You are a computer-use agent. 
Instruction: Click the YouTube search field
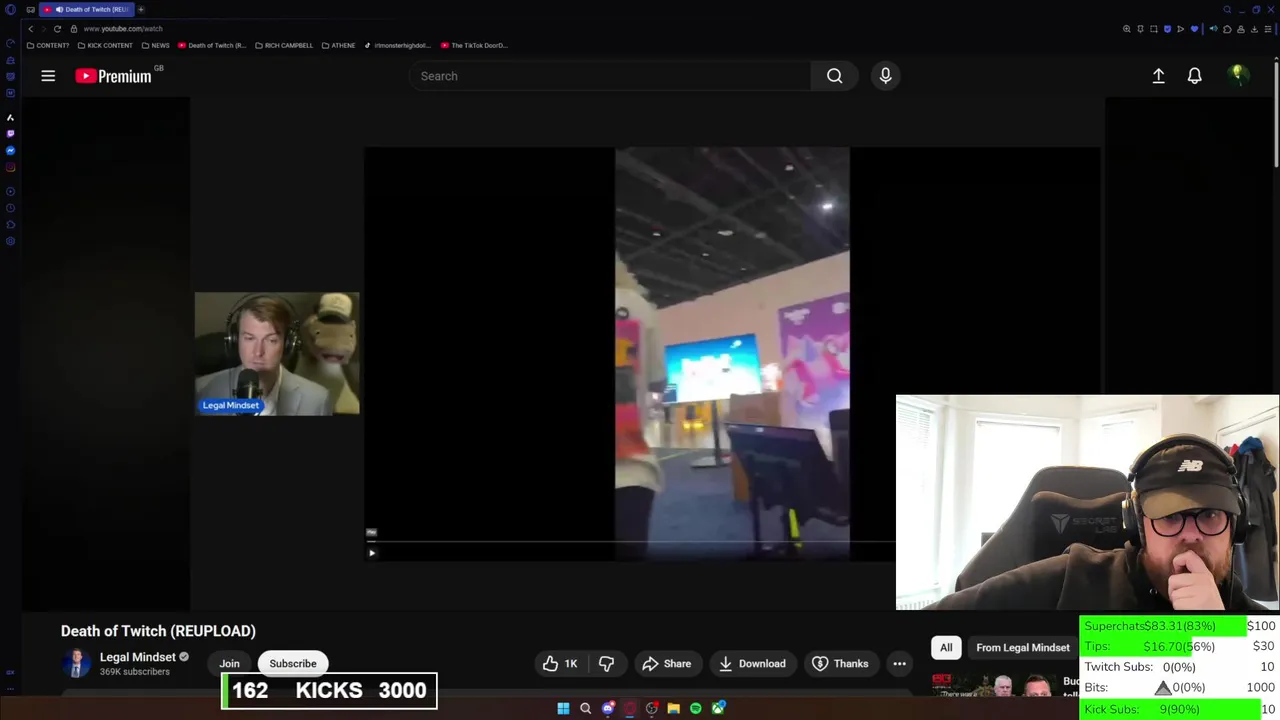pyautogui.click(x=610, y=76)
